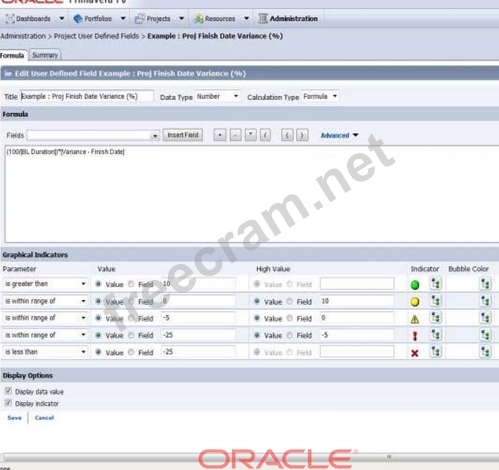The height and width of the screenshot is (470, 499).
Task: Click the Resources people icon
Action: click(x=198, y=19)
